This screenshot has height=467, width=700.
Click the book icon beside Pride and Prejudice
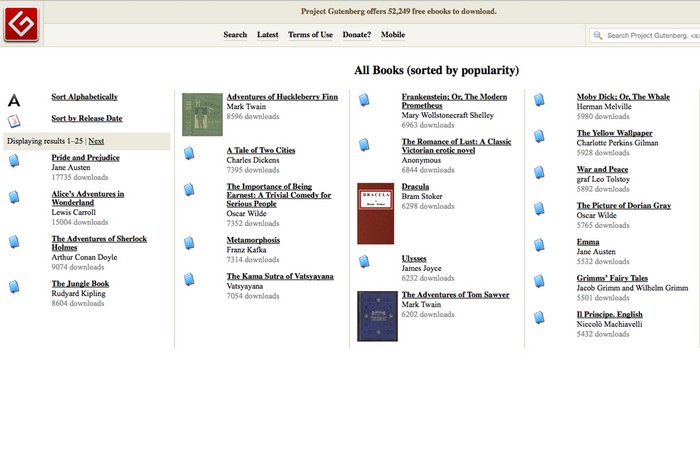pyautogui.click(x=14, y=162)
